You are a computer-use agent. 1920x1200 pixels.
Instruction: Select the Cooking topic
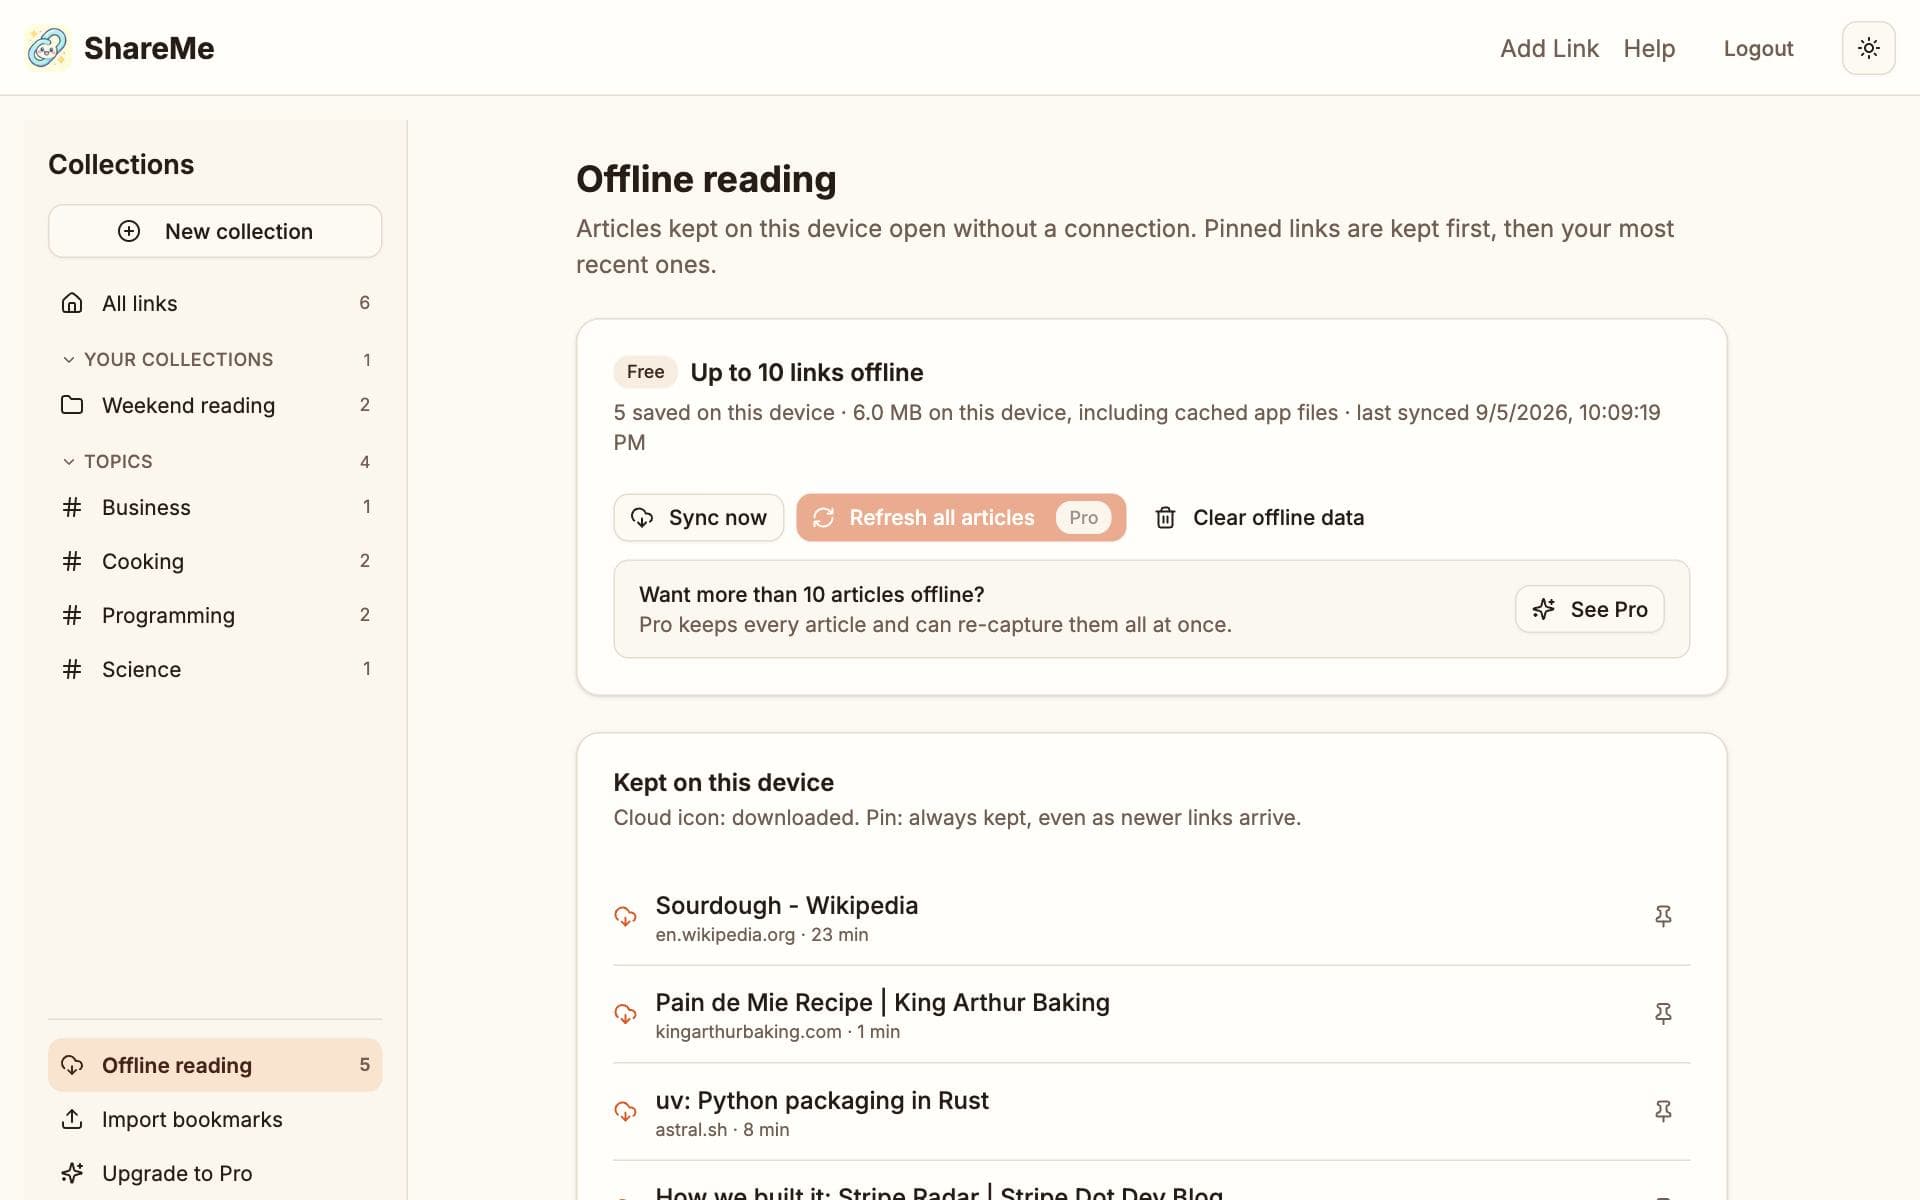pyautogui.click(x=215, y=561)
